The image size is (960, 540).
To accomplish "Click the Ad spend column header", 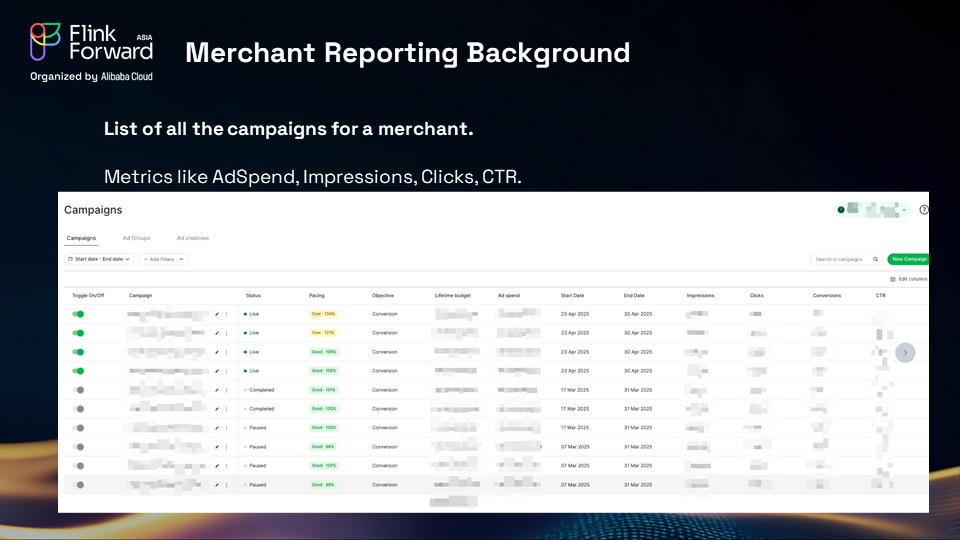I will (x=509, y=296).
